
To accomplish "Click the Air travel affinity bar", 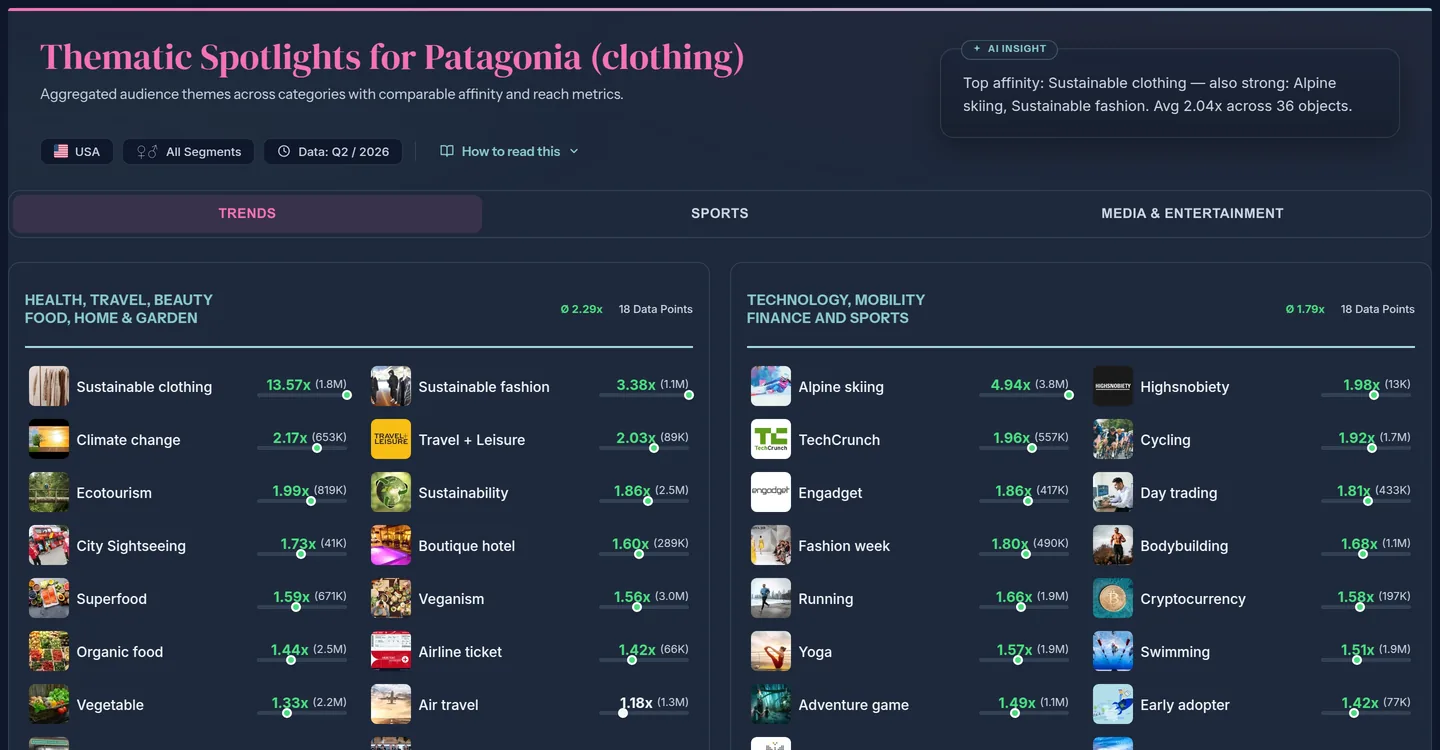I will [x=644, y=713].
